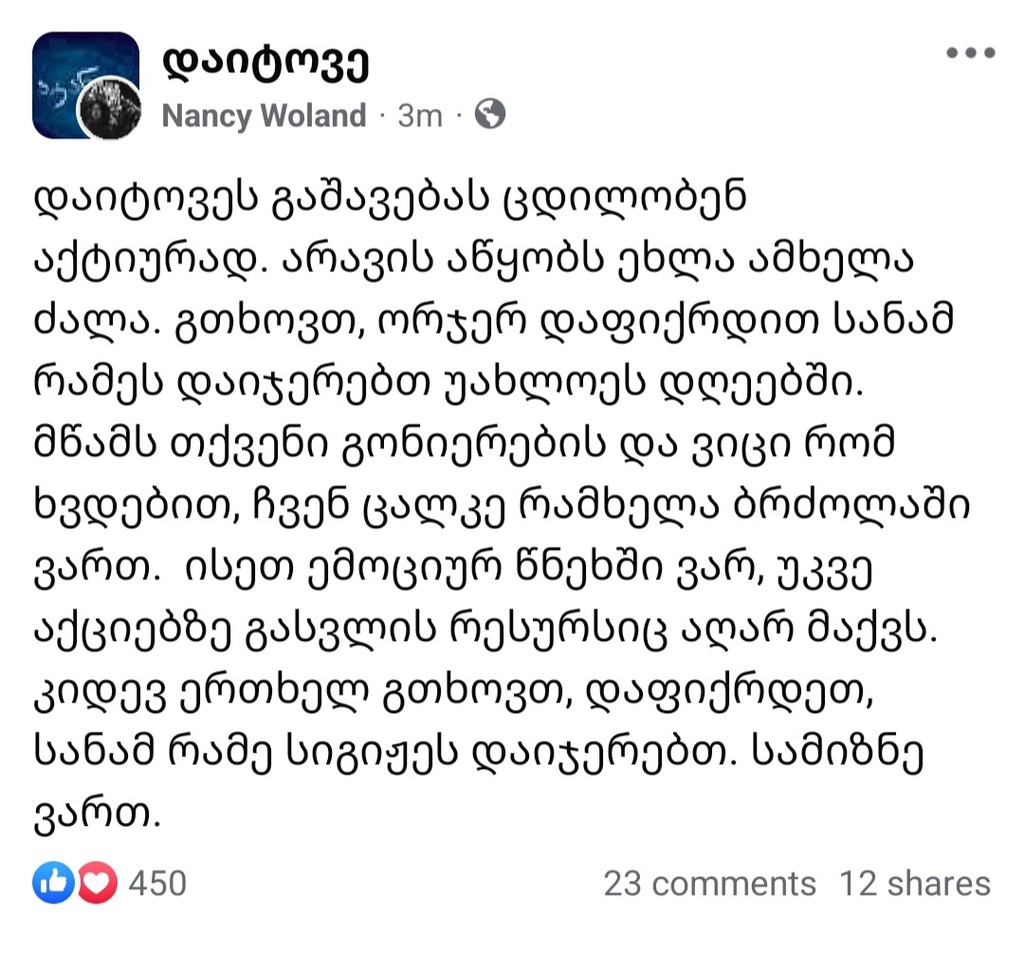
Task: Open Nancy Woland's profile name link
Action: [x=264, y=116]
